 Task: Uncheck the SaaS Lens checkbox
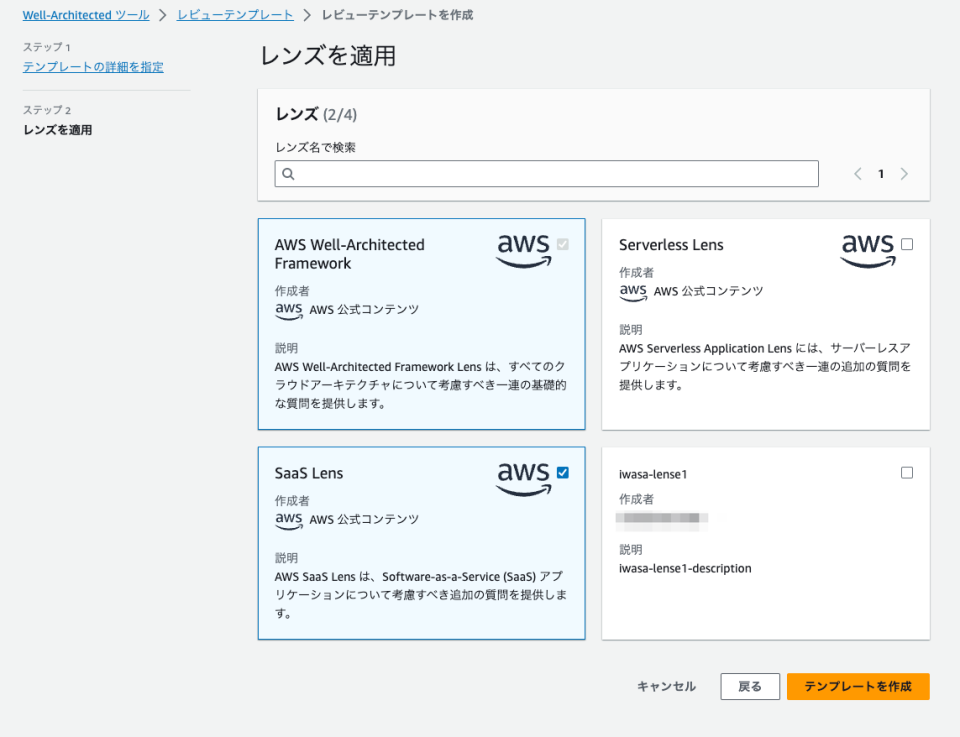coord(562,473)
